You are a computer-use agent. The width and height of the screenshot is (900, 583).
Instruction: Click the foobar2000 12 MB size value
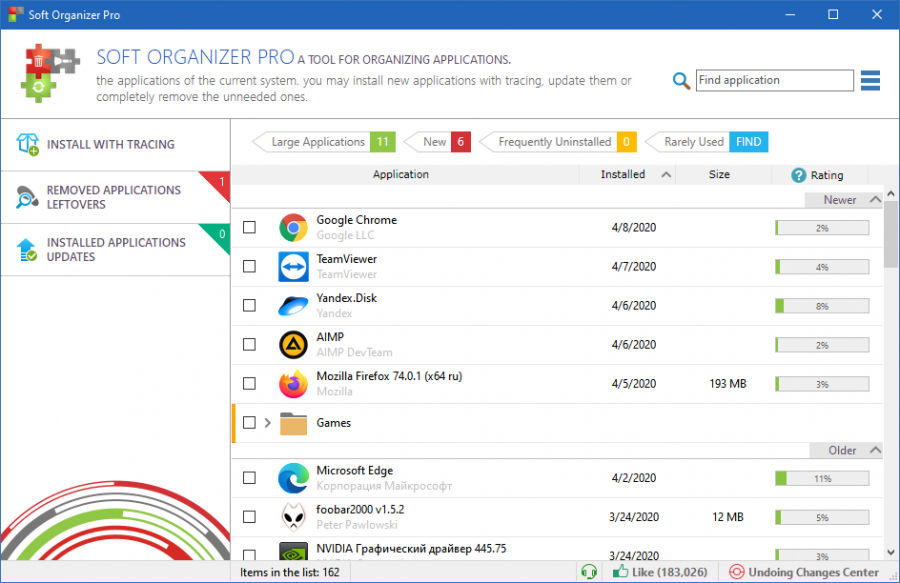click(x=728, y=517)
